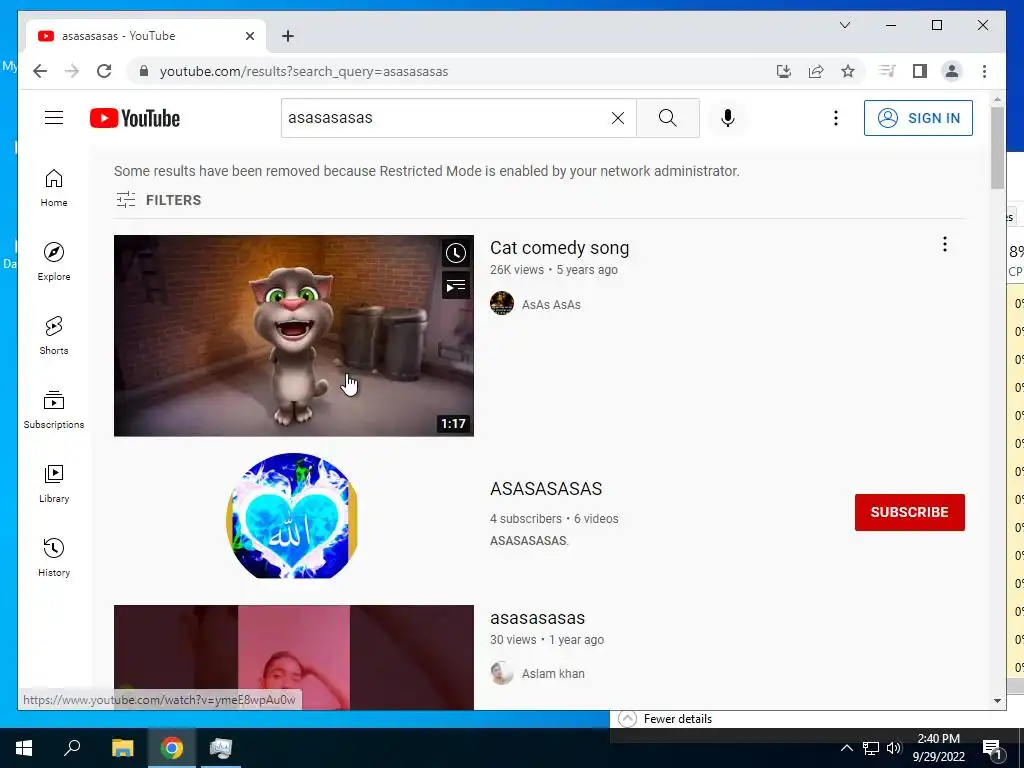Screen dimensions: 1024x768
Task: Open the YouTube hamburger guide menu
Action: (x=54, y=118)
